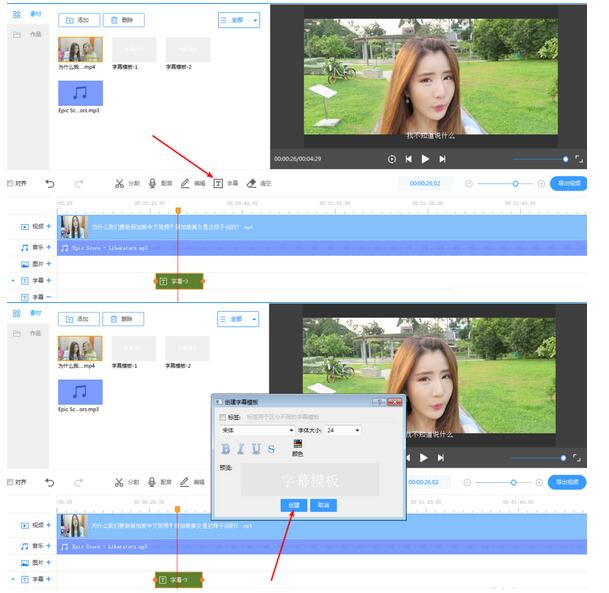Open the 颜色 color picker swatch

(297, 443)
